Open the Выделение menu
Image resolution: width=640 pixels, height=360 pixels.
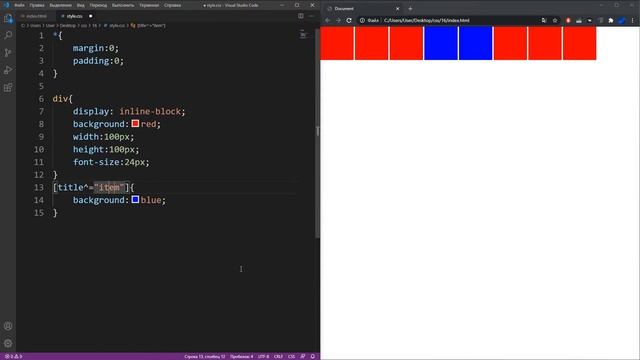60,5
